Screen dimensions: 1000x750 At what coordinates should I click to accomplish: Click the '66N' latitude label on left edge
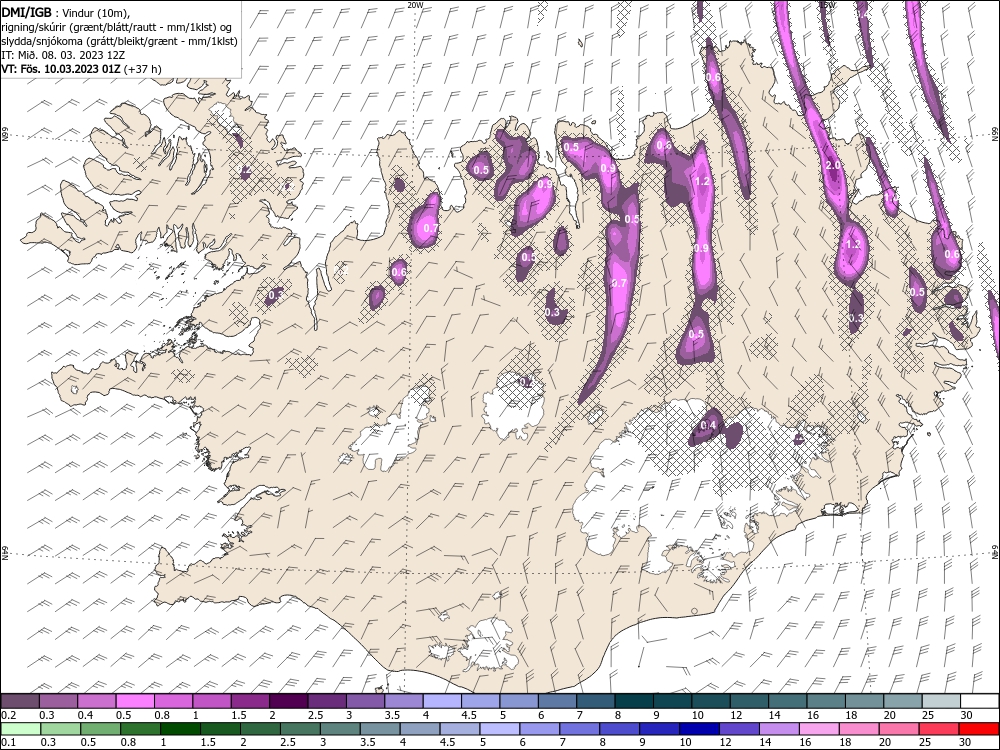5,135
